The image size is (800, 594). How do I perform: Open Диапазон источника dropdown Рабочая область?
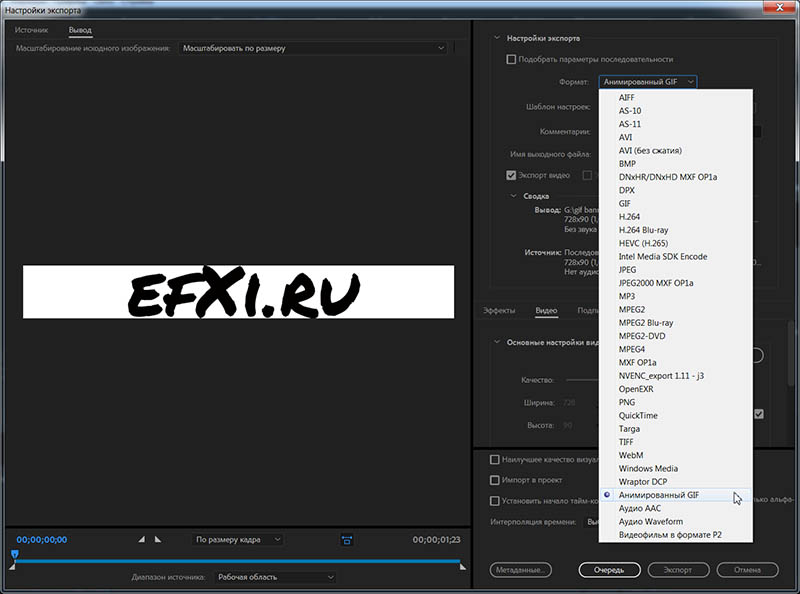tap(274, 577)
